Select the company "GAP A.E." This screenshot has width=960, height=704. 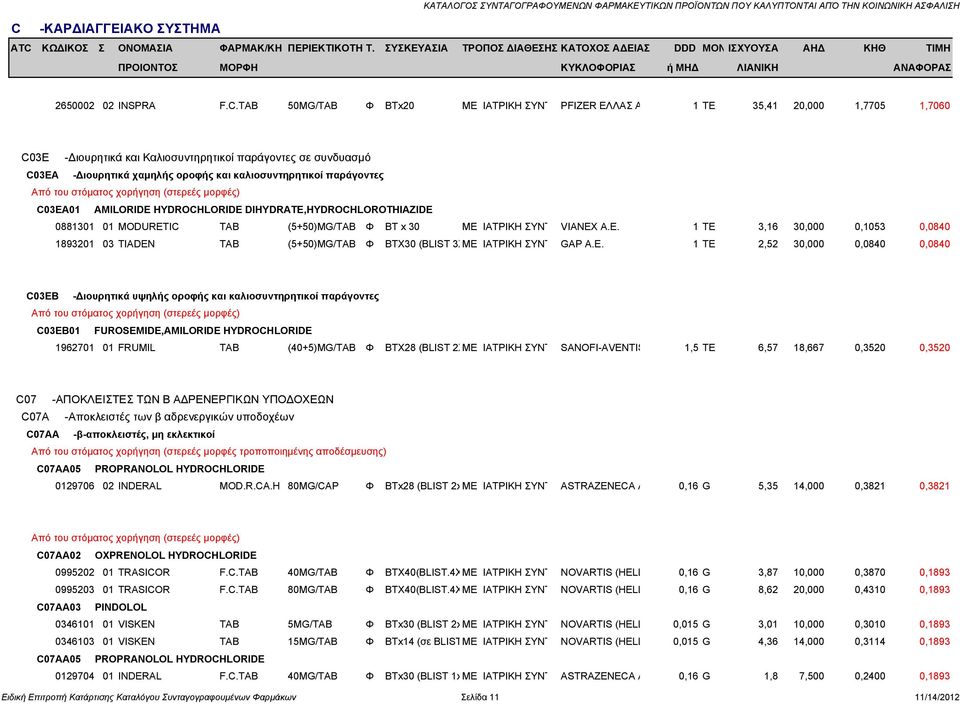[582, 244]
